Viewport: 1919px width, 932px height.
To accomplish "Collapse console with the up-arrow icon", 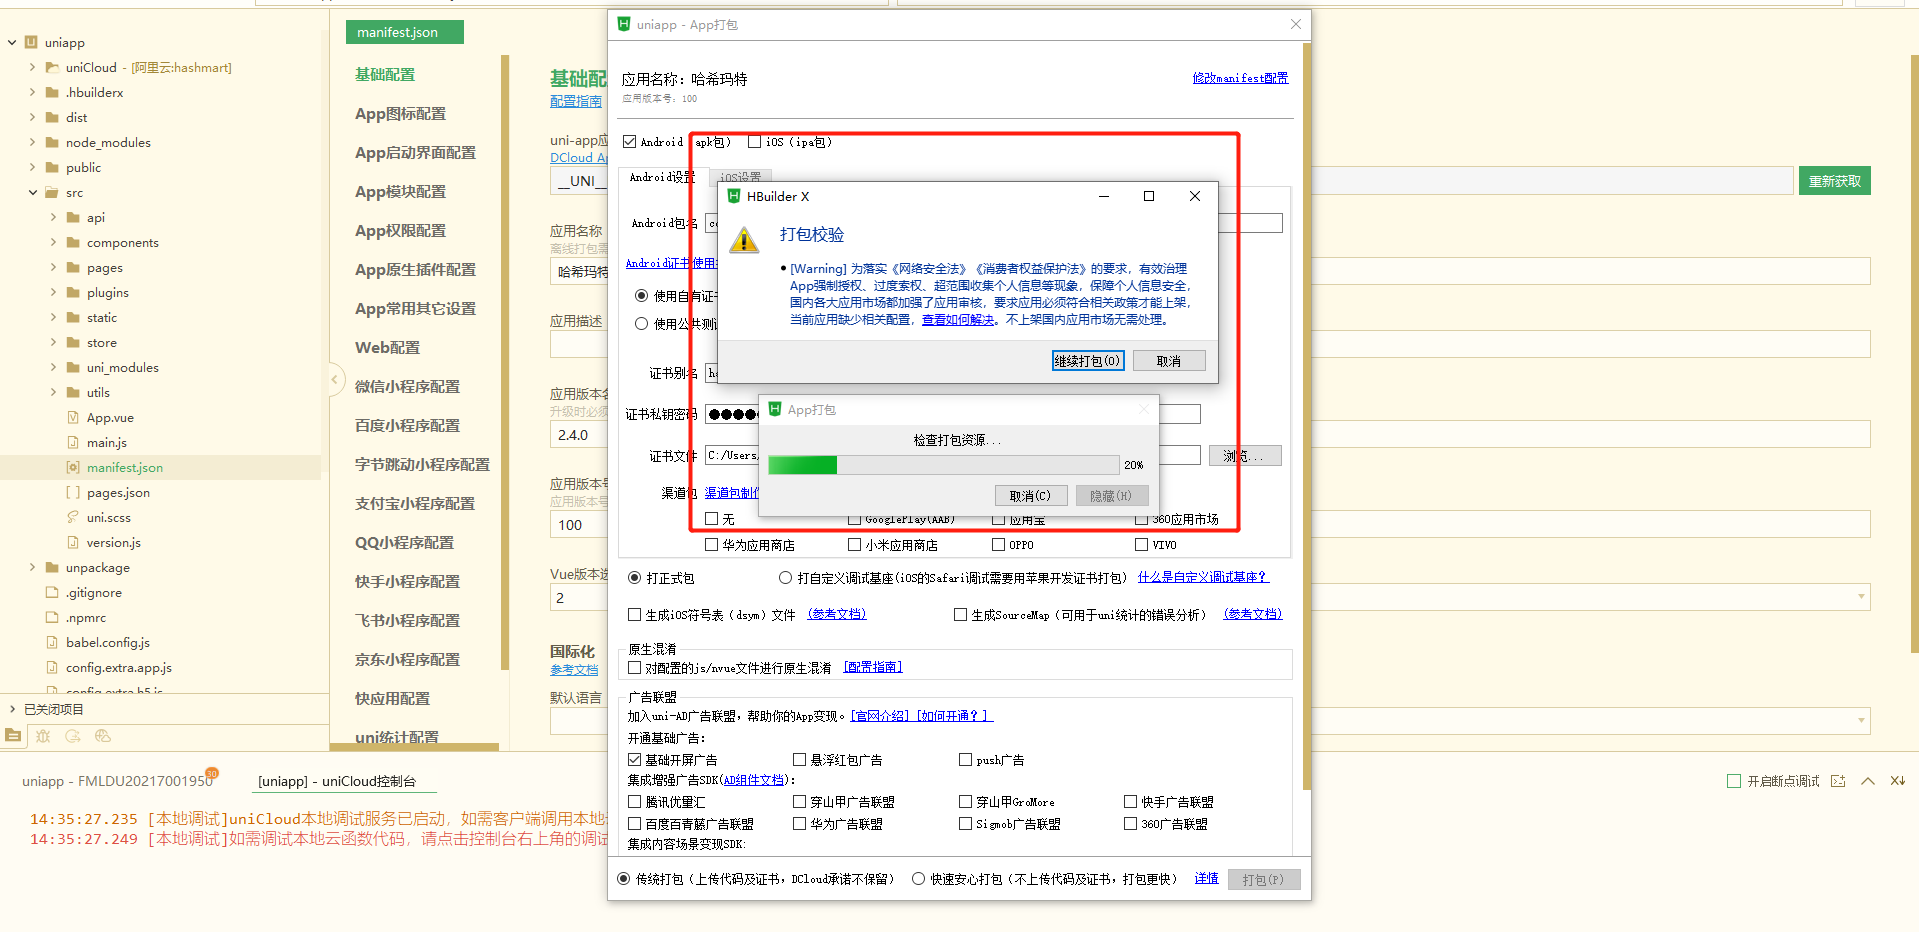I will point(1867,781).
